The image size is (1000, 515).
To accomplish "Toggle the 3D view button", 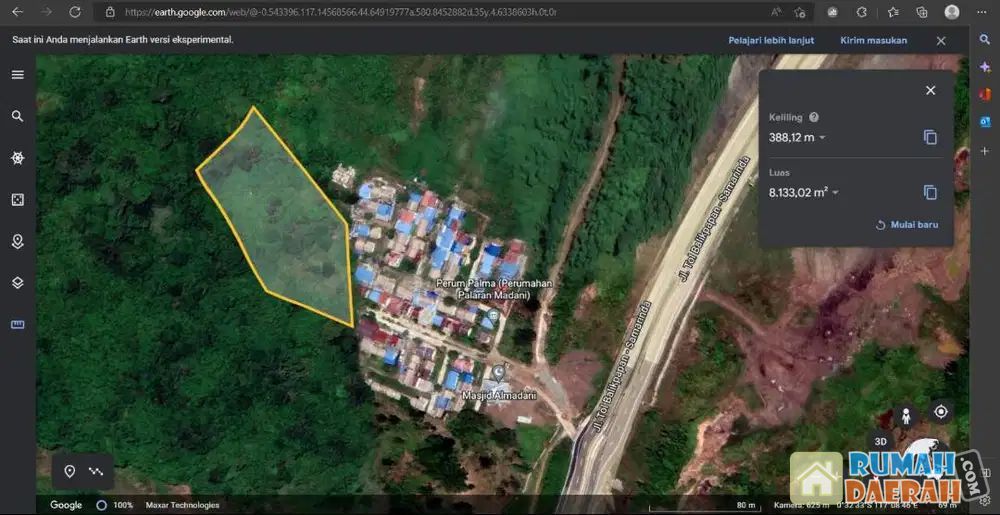I will click(880, 441).
